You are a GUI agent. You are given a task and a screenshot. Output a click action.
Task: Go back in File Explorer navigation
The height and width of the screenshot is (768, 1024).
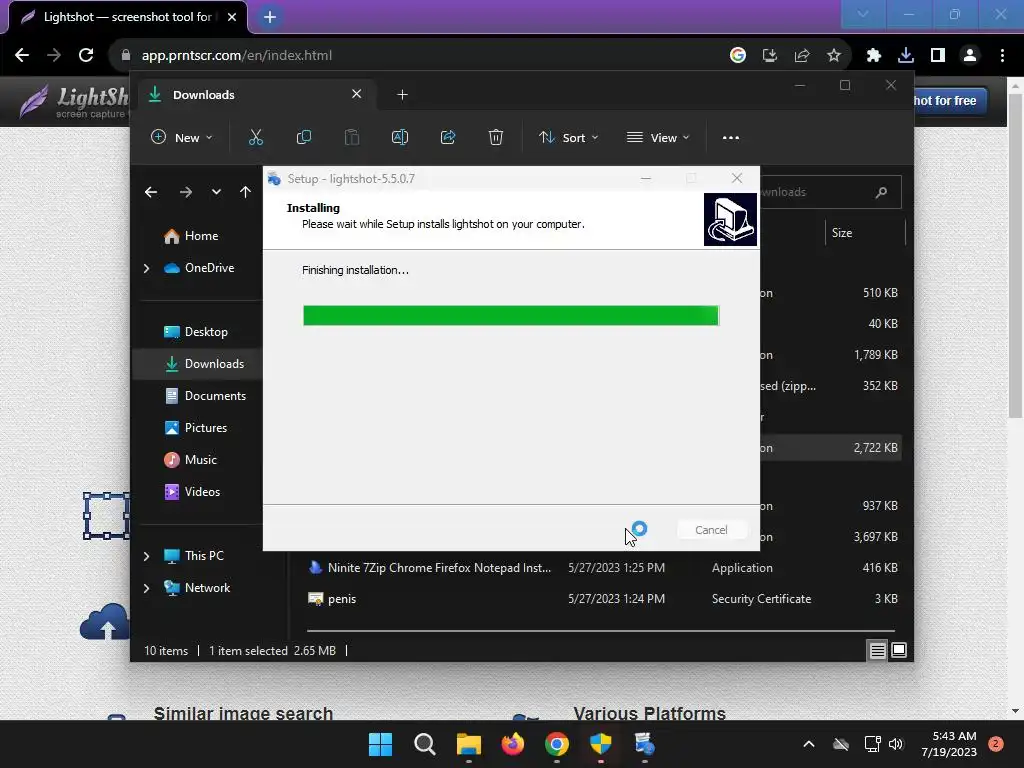tap(151, 192)
